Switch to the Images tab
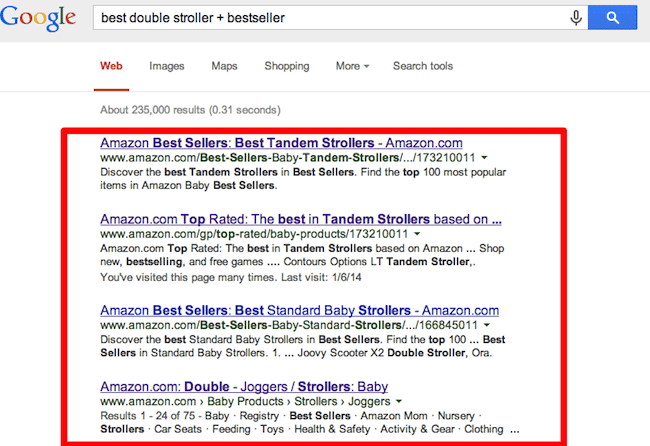The width and height of the screenshot is (650, 446). coord(166,66)
